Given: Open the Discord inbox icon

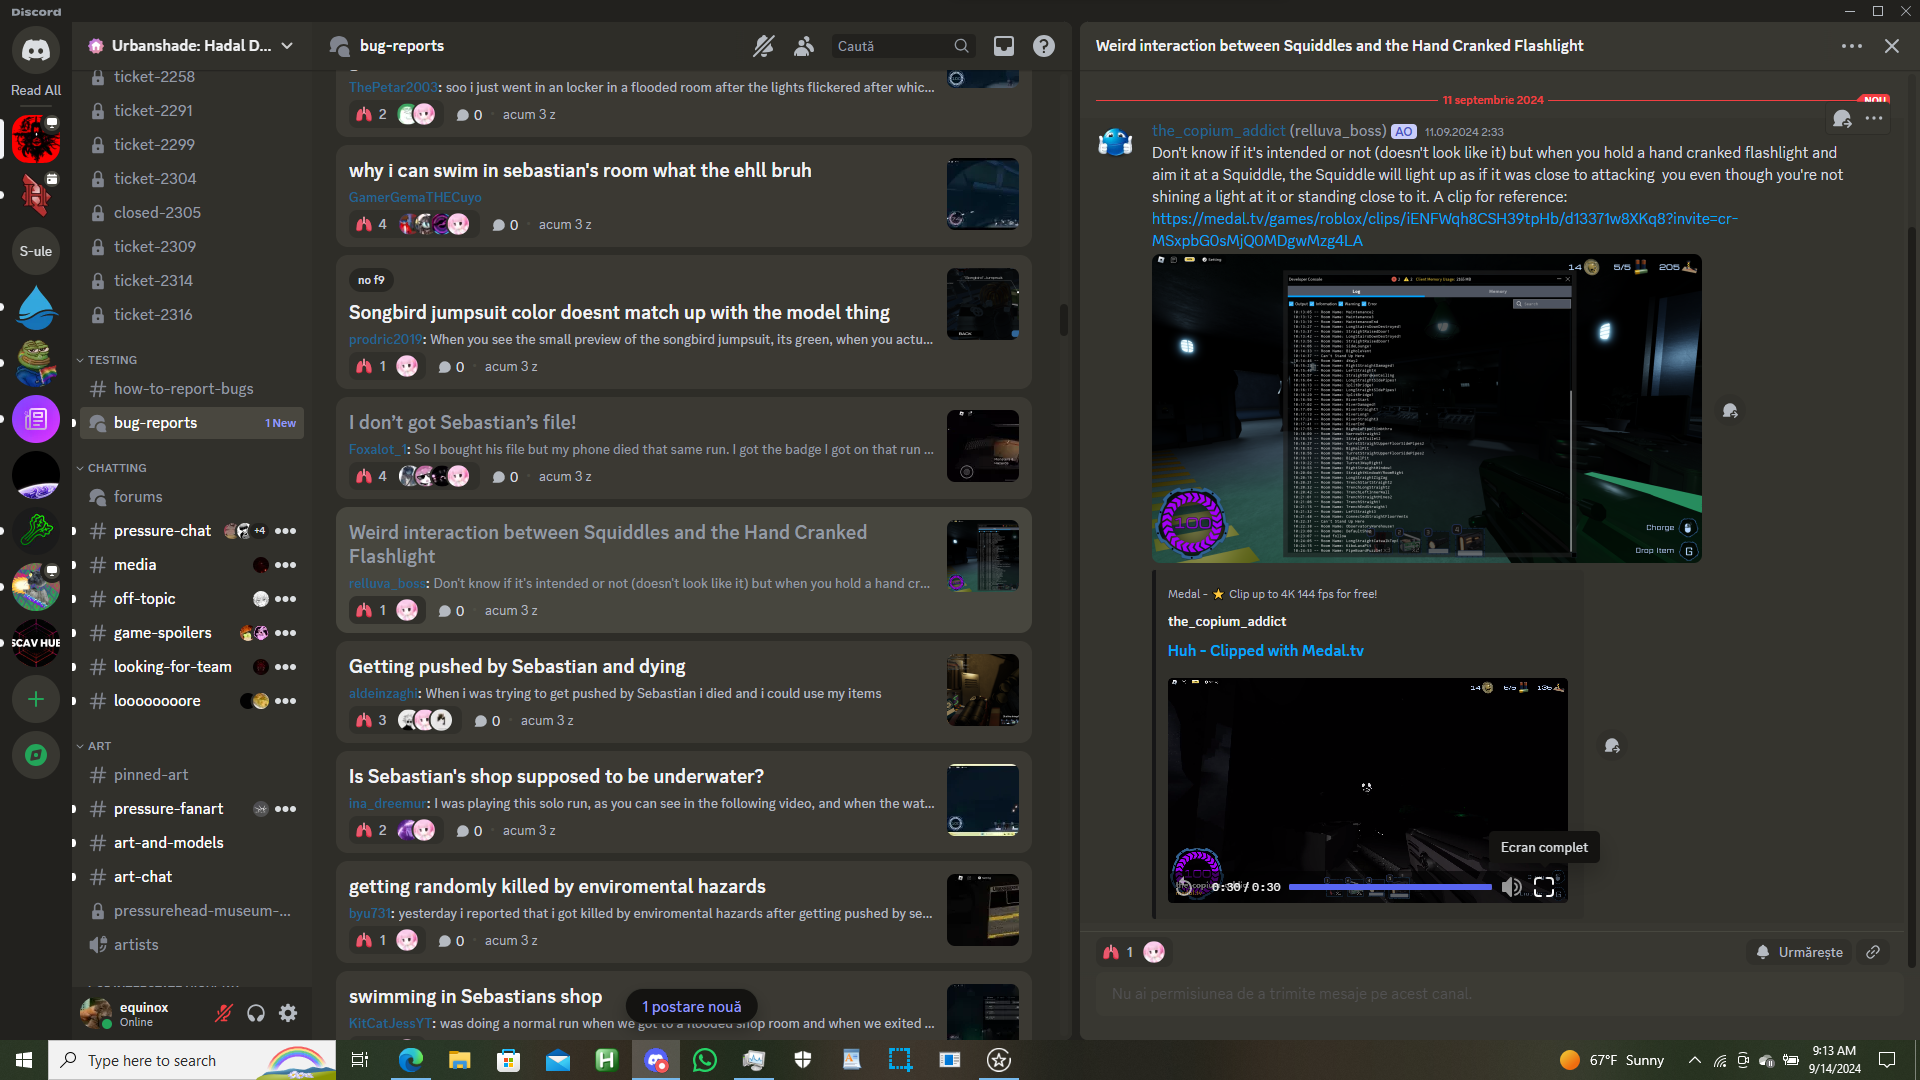Looking at the screenshot, I should [1003, 46].
